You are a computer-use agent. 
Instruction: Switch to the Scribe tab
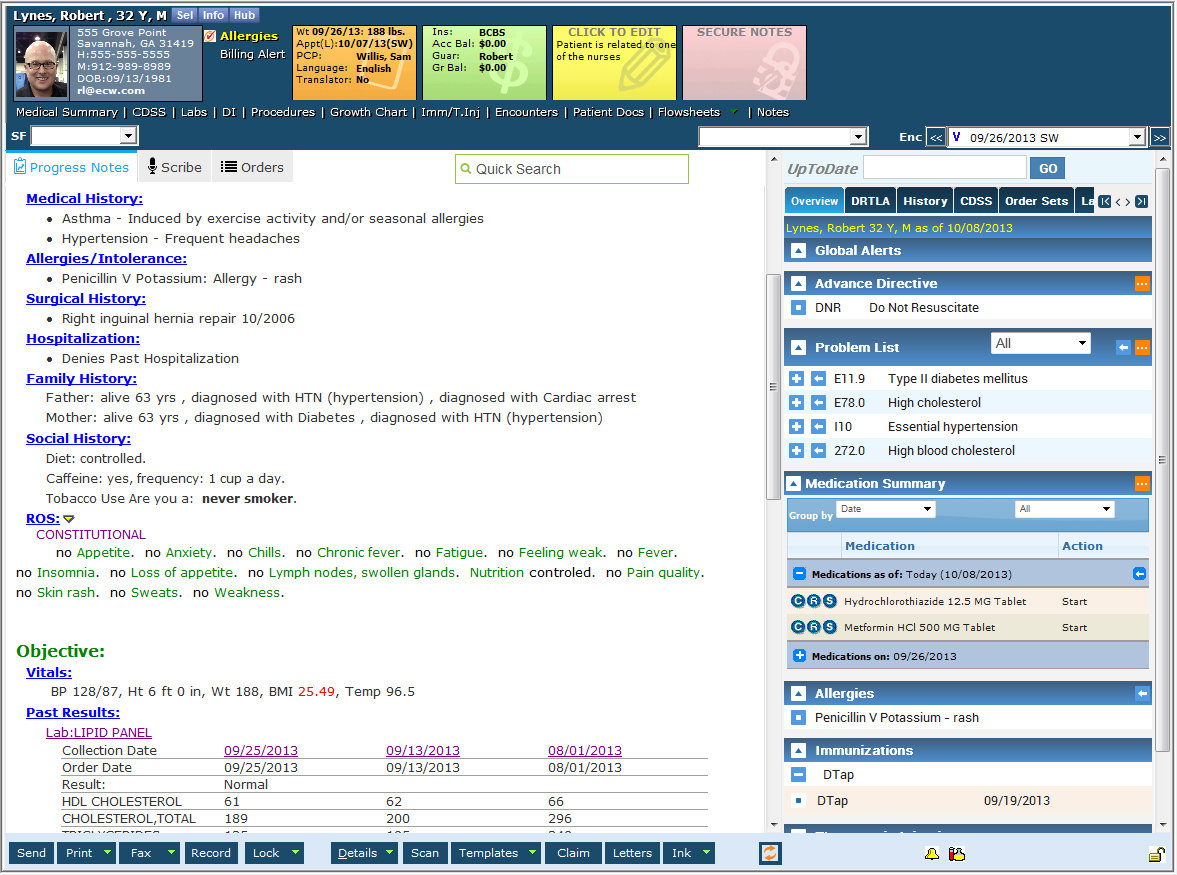[174, 167]
